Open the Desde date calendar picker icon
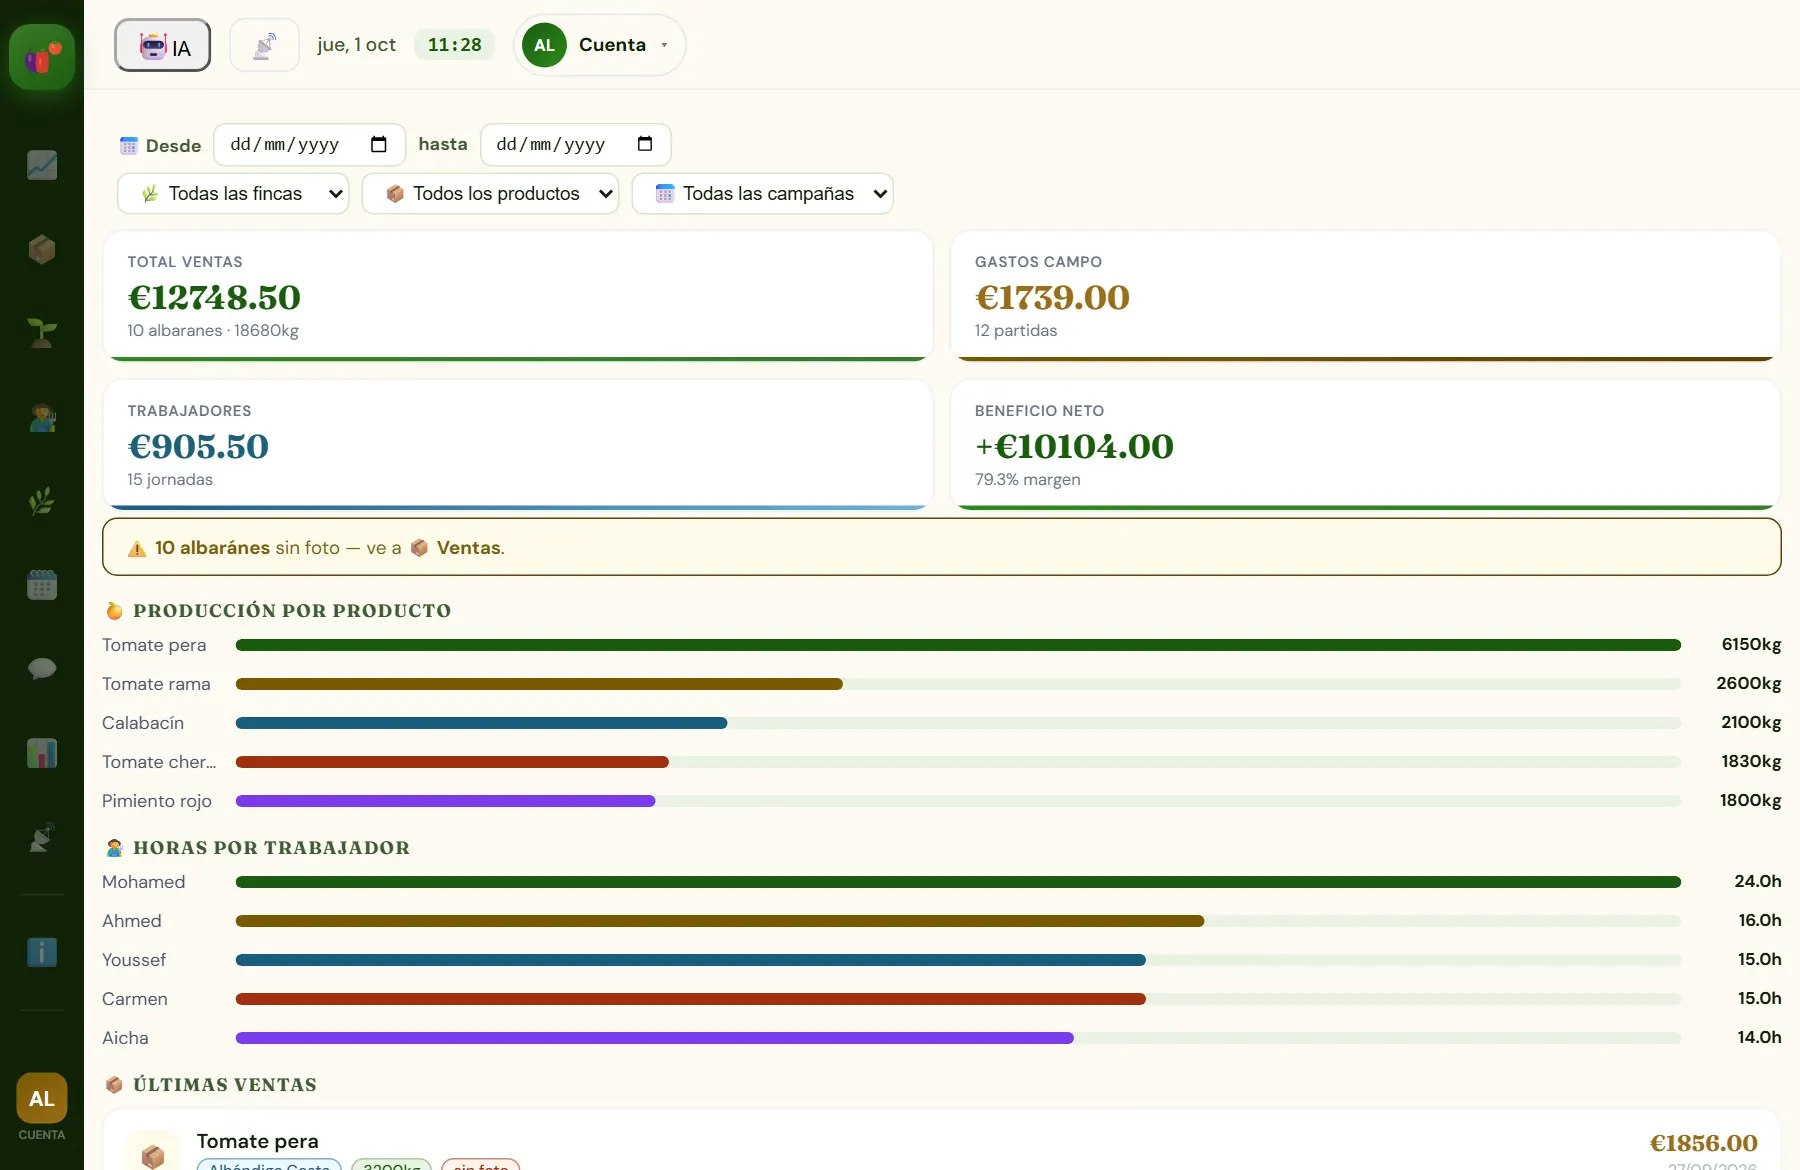This screenshot has width=1800, height=1170. [x=379, y=144]
